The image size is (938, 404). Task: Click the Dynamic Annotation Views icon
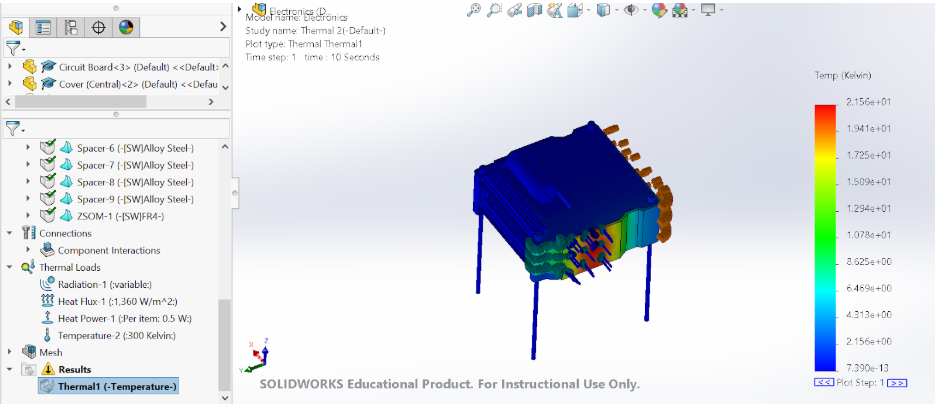tap(555, 10)
